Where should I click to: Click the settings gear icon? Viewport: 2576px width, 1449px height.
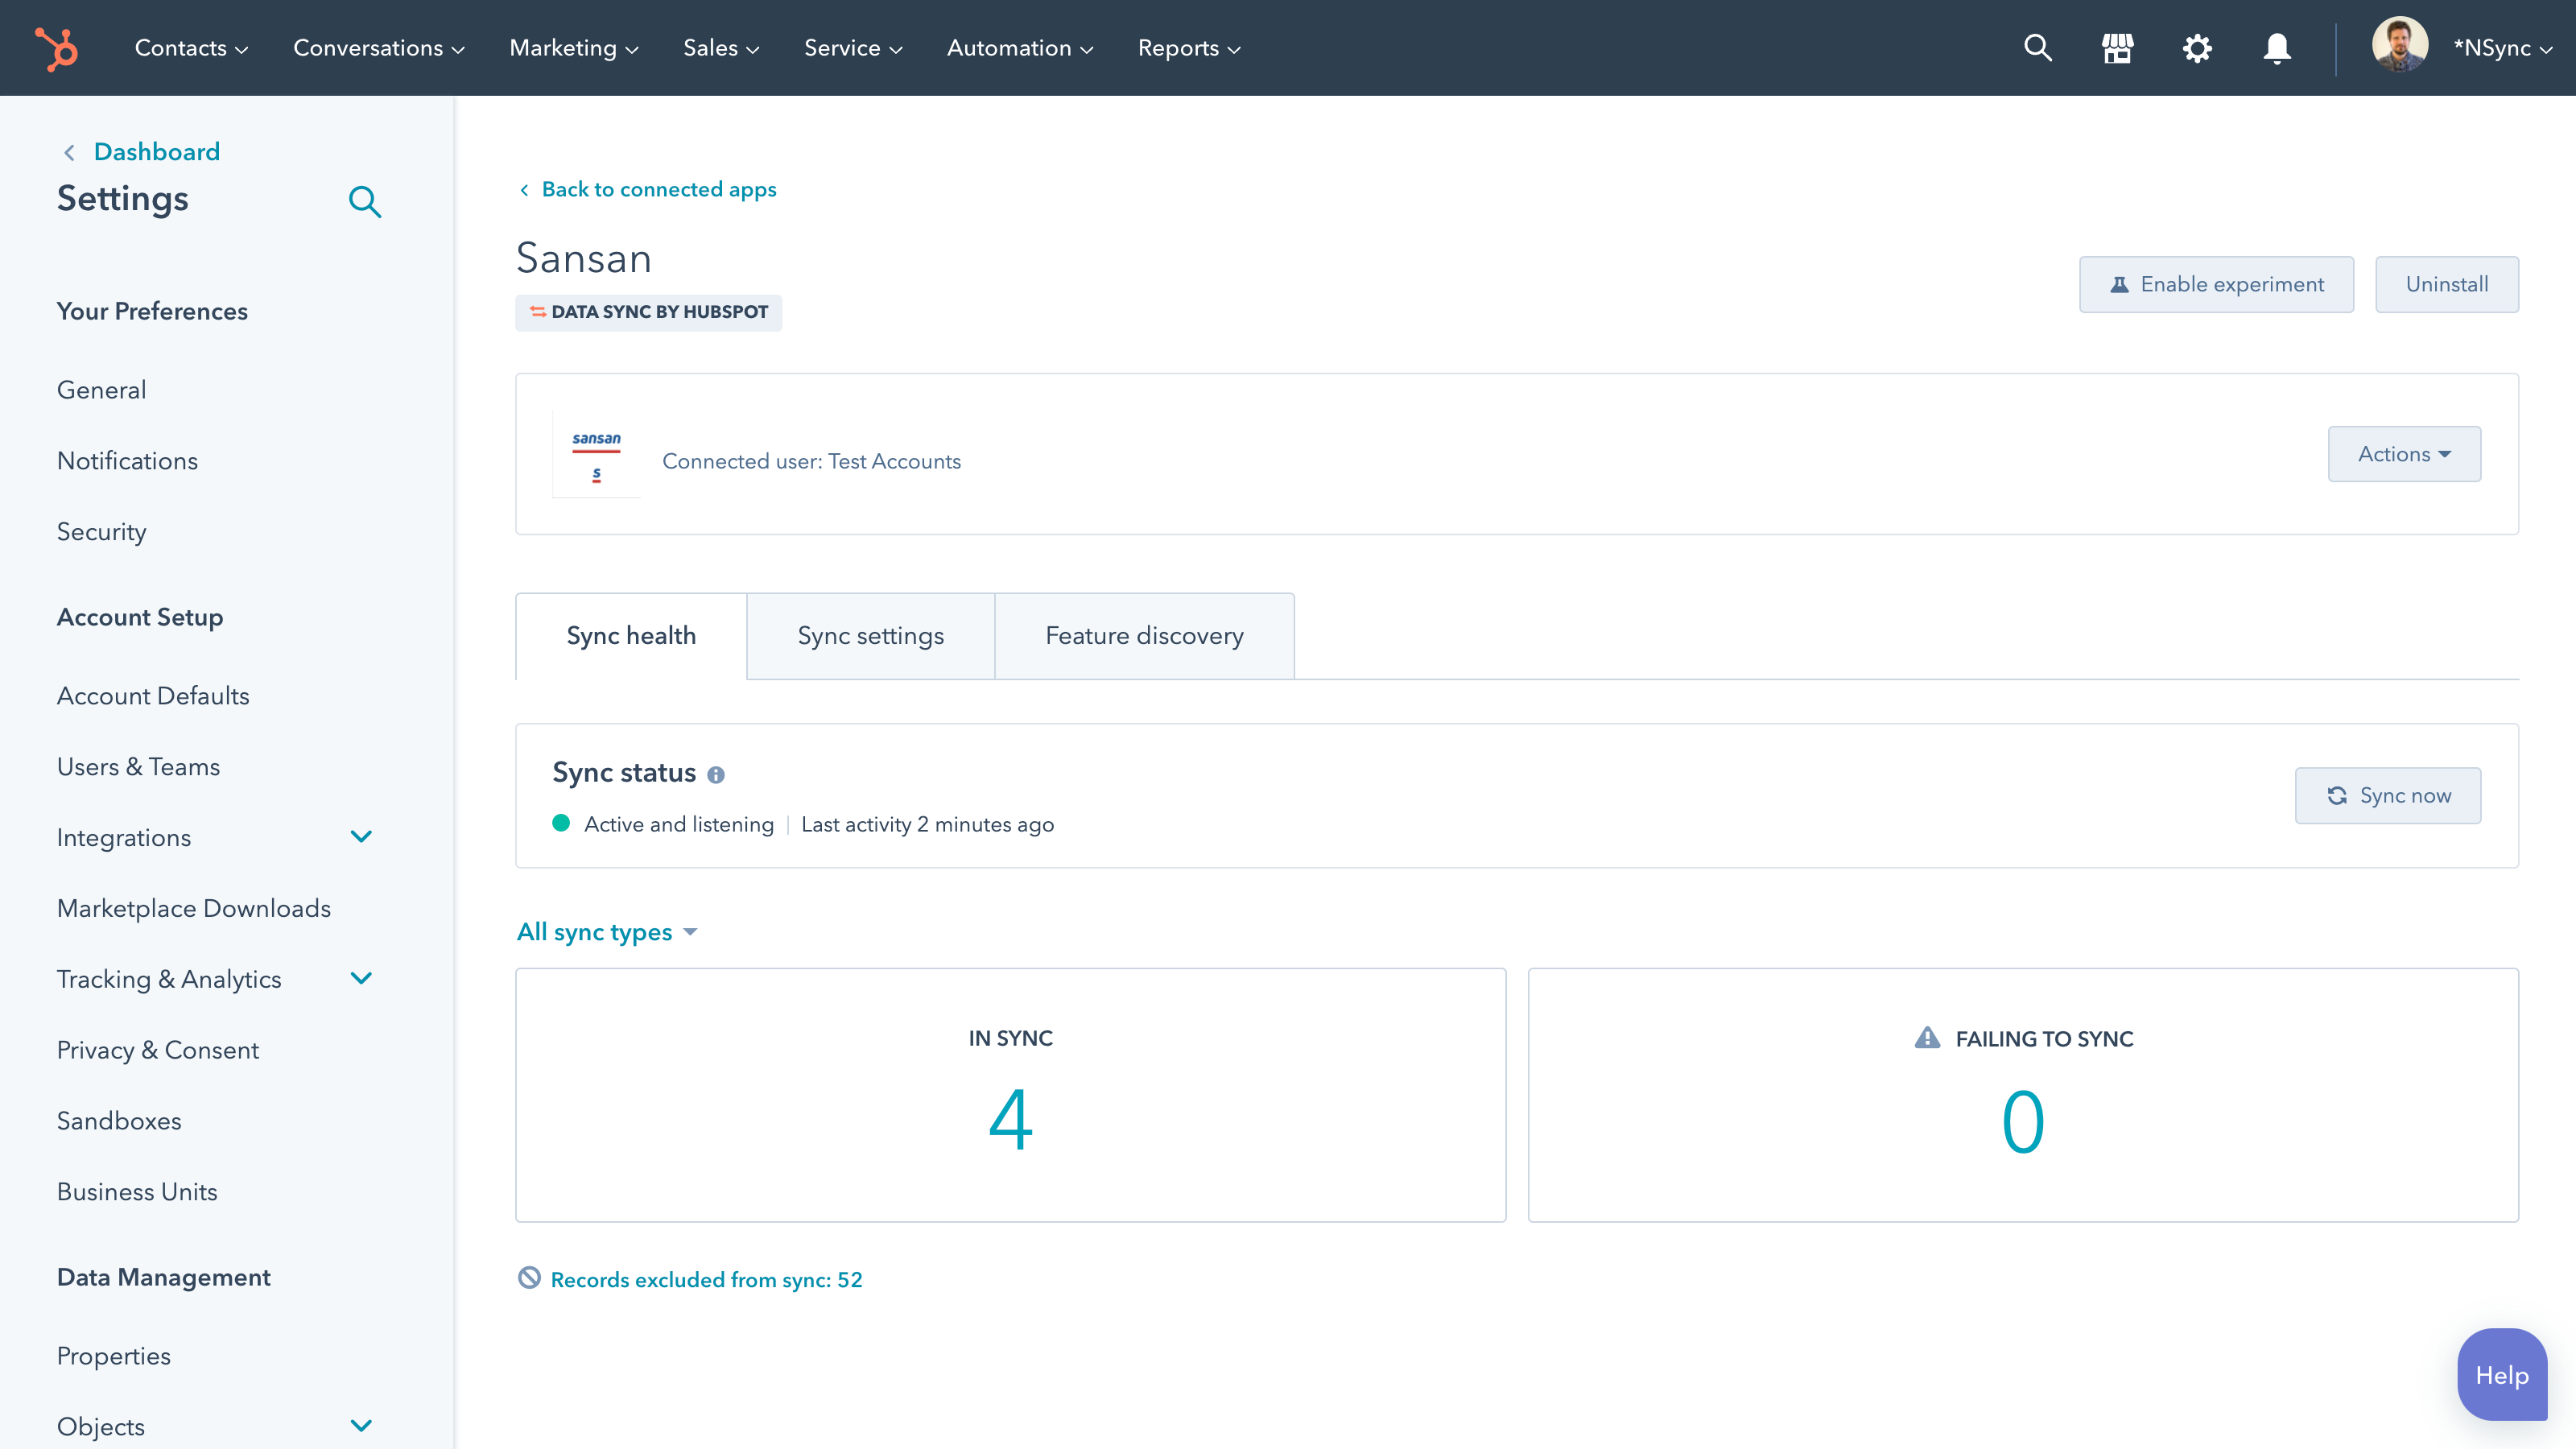click(x=2197, y=48)
